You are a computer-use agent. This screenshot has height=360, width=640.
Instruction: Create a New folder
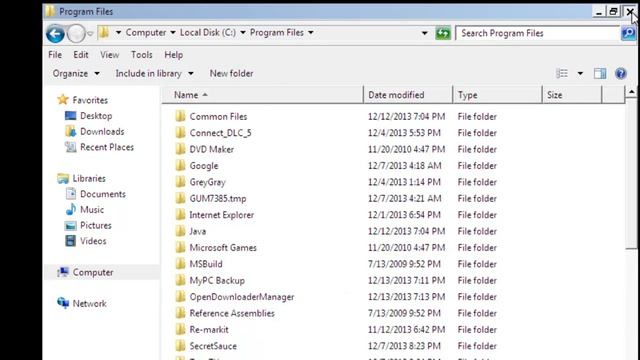tap(231, 73)
